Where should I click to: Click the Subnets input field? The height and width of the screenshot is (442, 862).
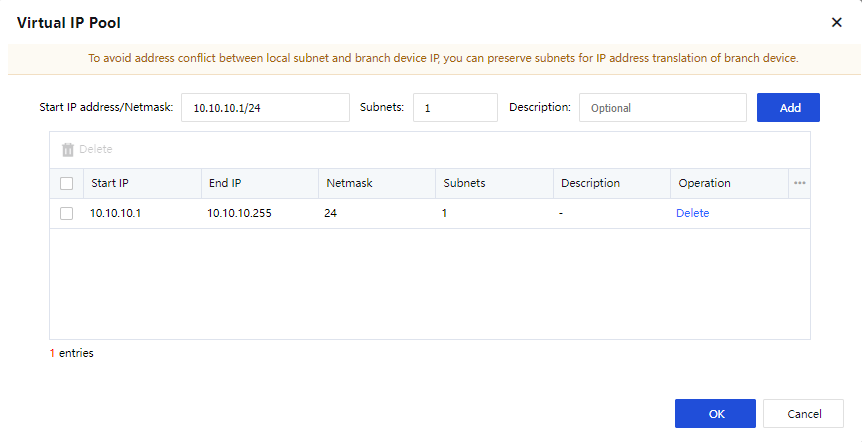454,107
